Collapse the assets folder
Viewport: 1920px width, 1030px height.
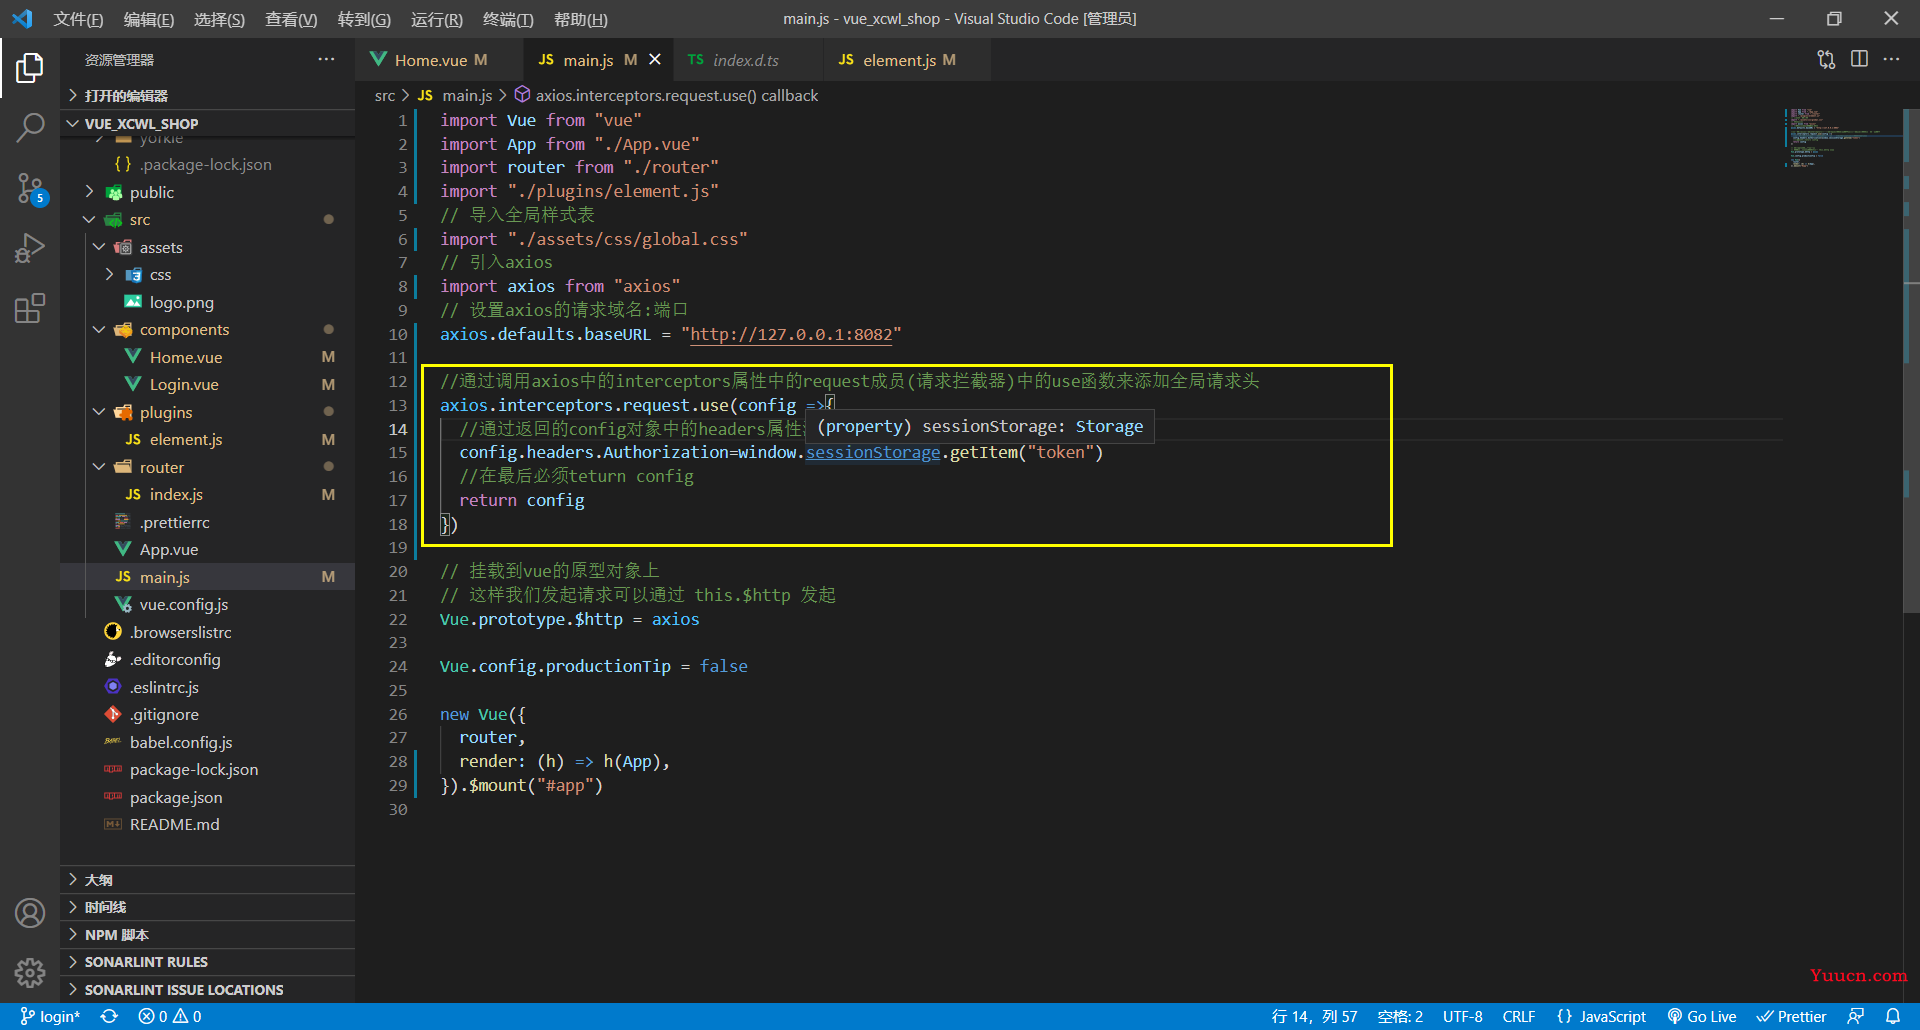click(x=207, y=247)
